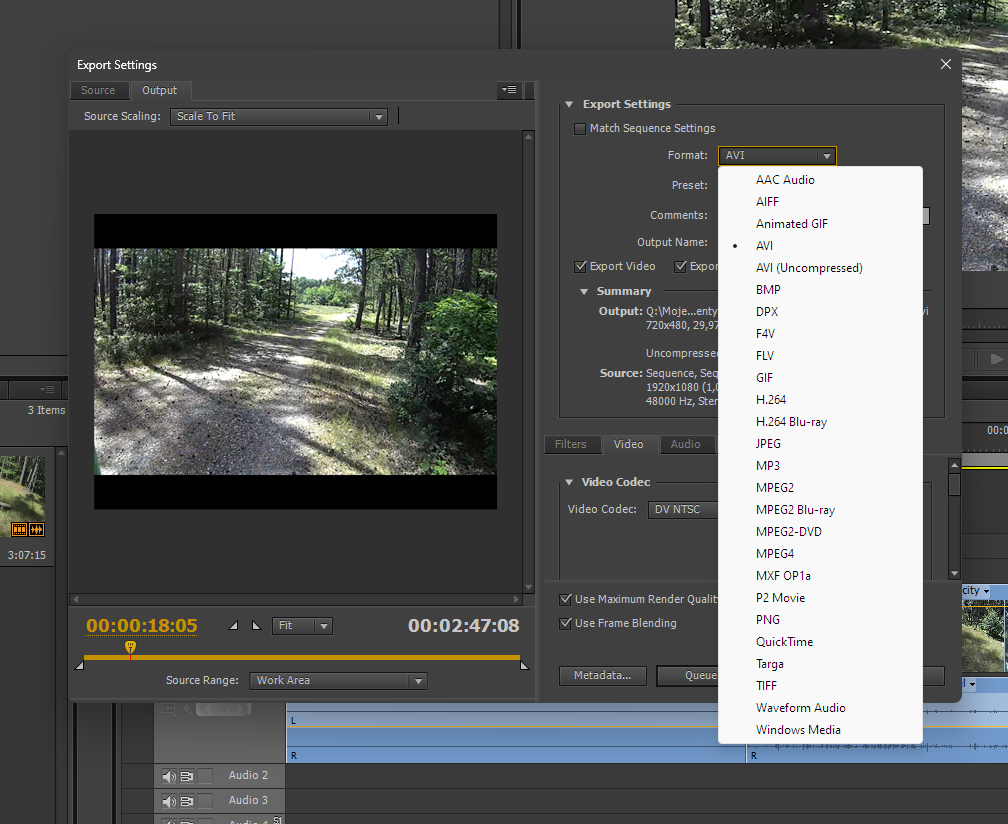Enable Match Sequence Settings checkbox
The width and height of the screenshot is (1008, 824).
(580, 129)
